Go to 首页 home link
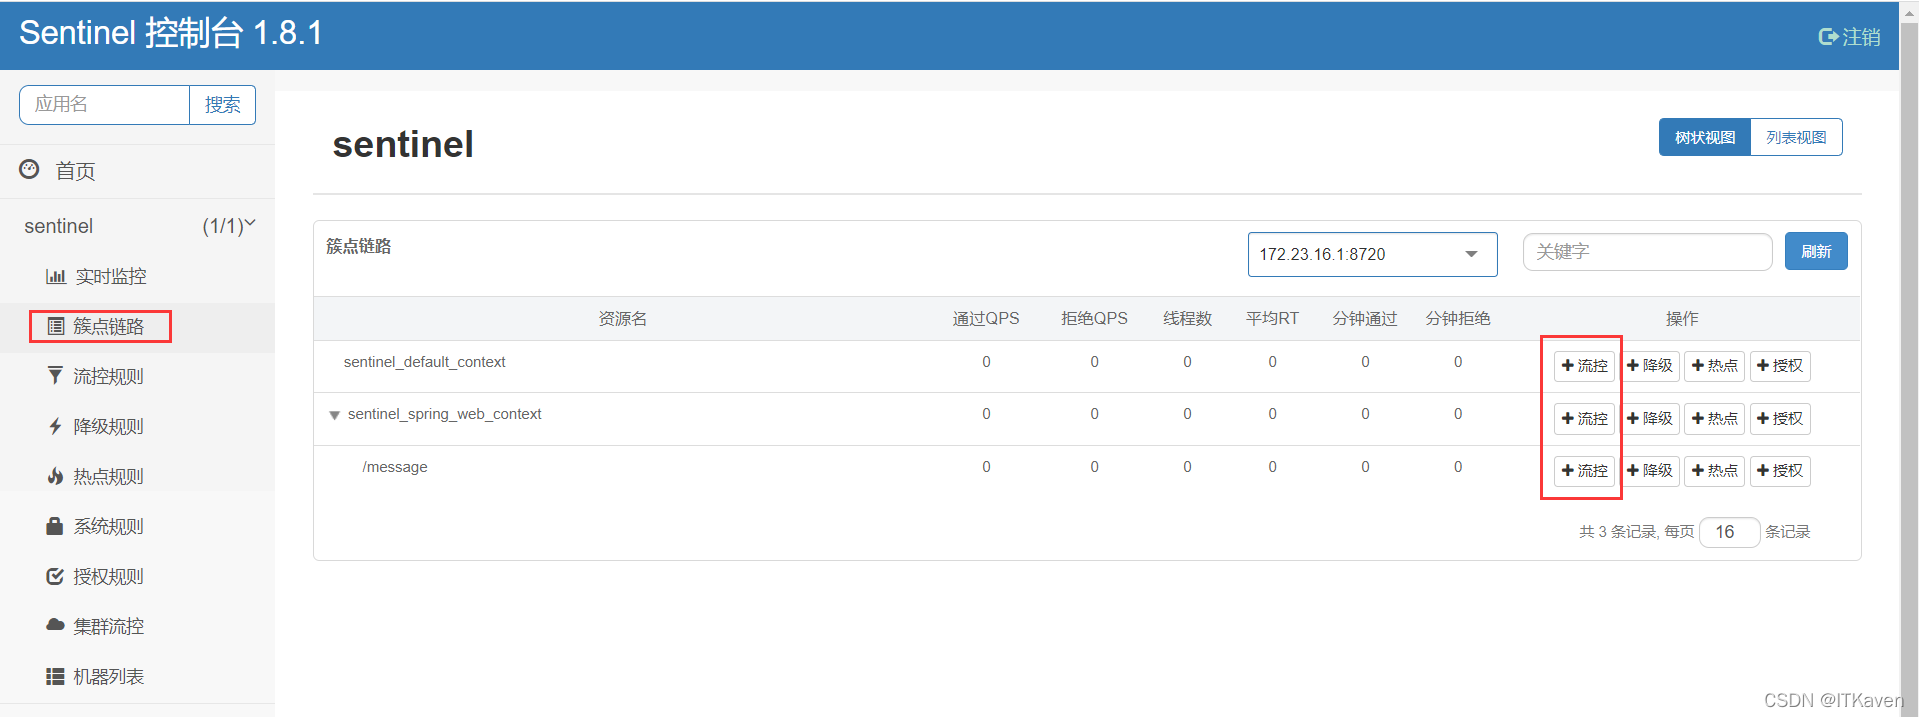The image size is (1919, 717). (x=75, y=171)
